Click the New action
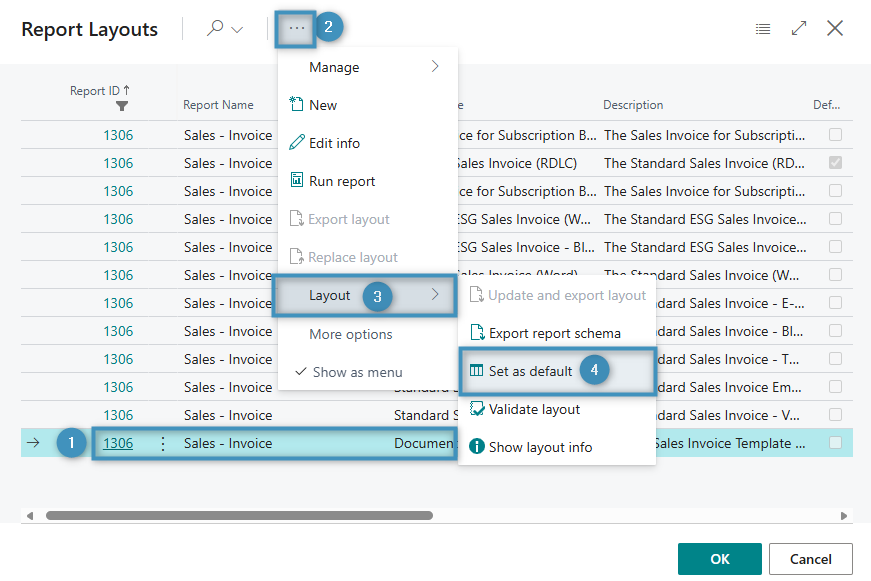The height and width of the screenshot is (581, 871). 367,105
